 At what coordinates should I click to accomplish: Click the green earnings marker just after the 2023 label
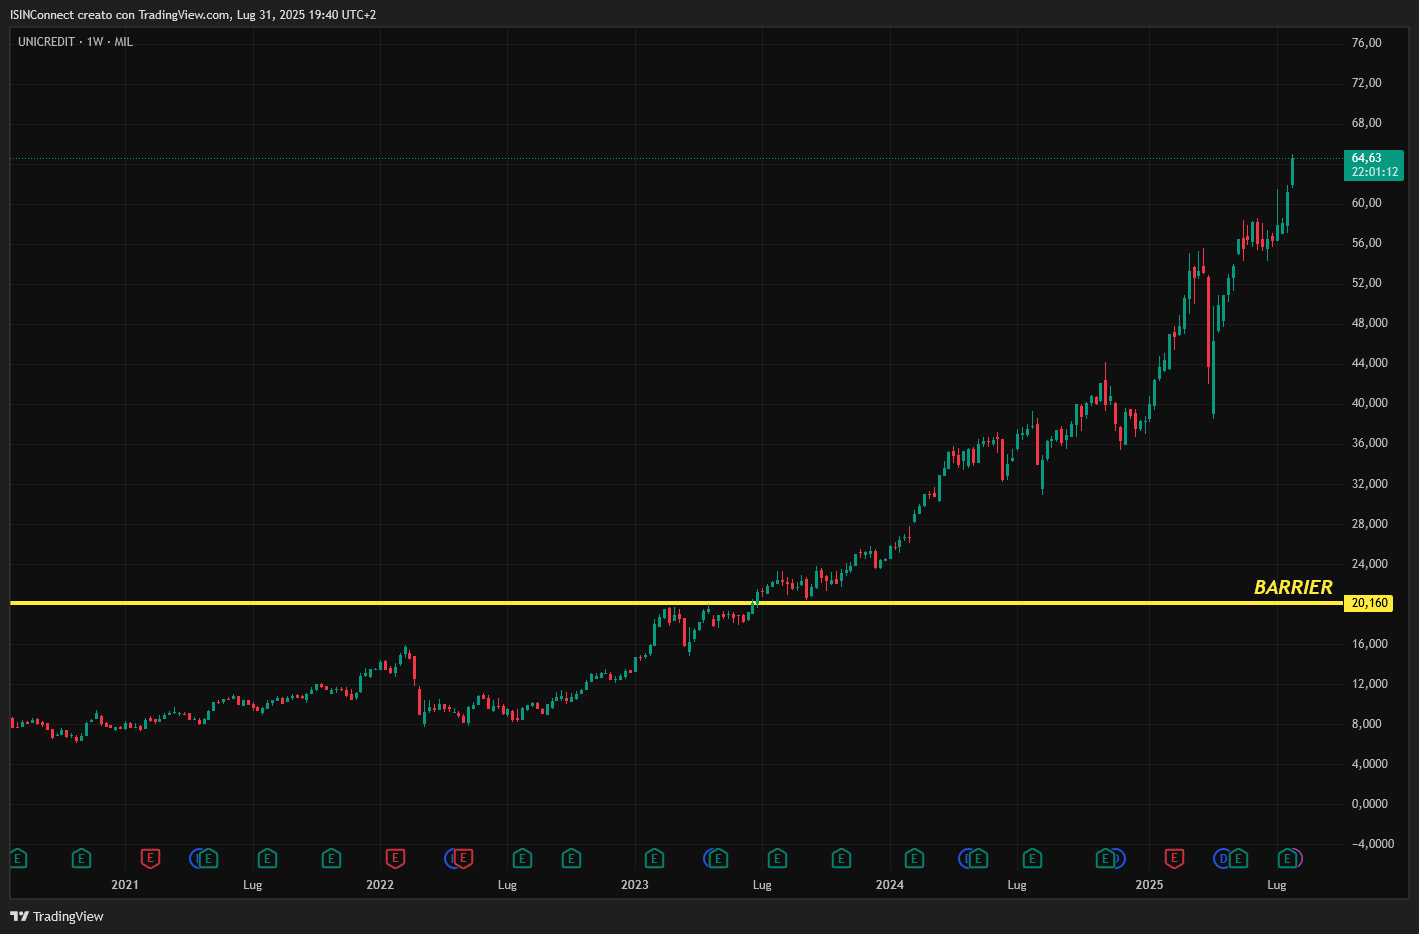pyautogui.click(x=654, y=858)
